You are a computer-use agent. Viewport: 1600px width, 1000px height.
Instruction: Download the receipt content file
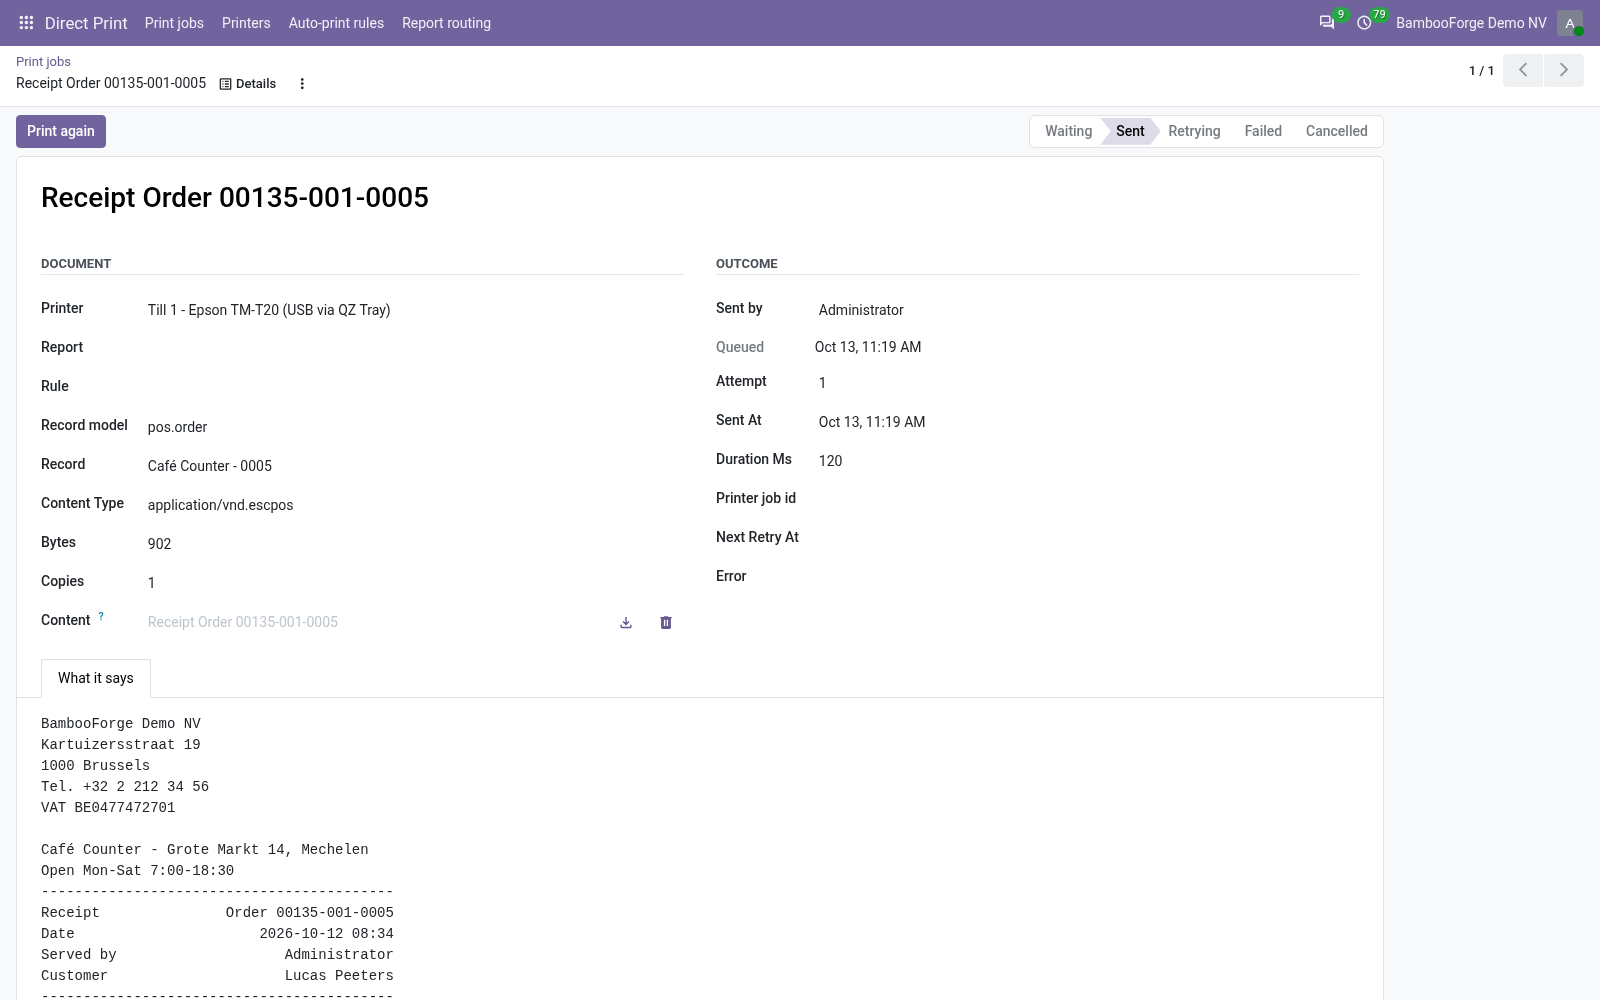tap(626, 622)
